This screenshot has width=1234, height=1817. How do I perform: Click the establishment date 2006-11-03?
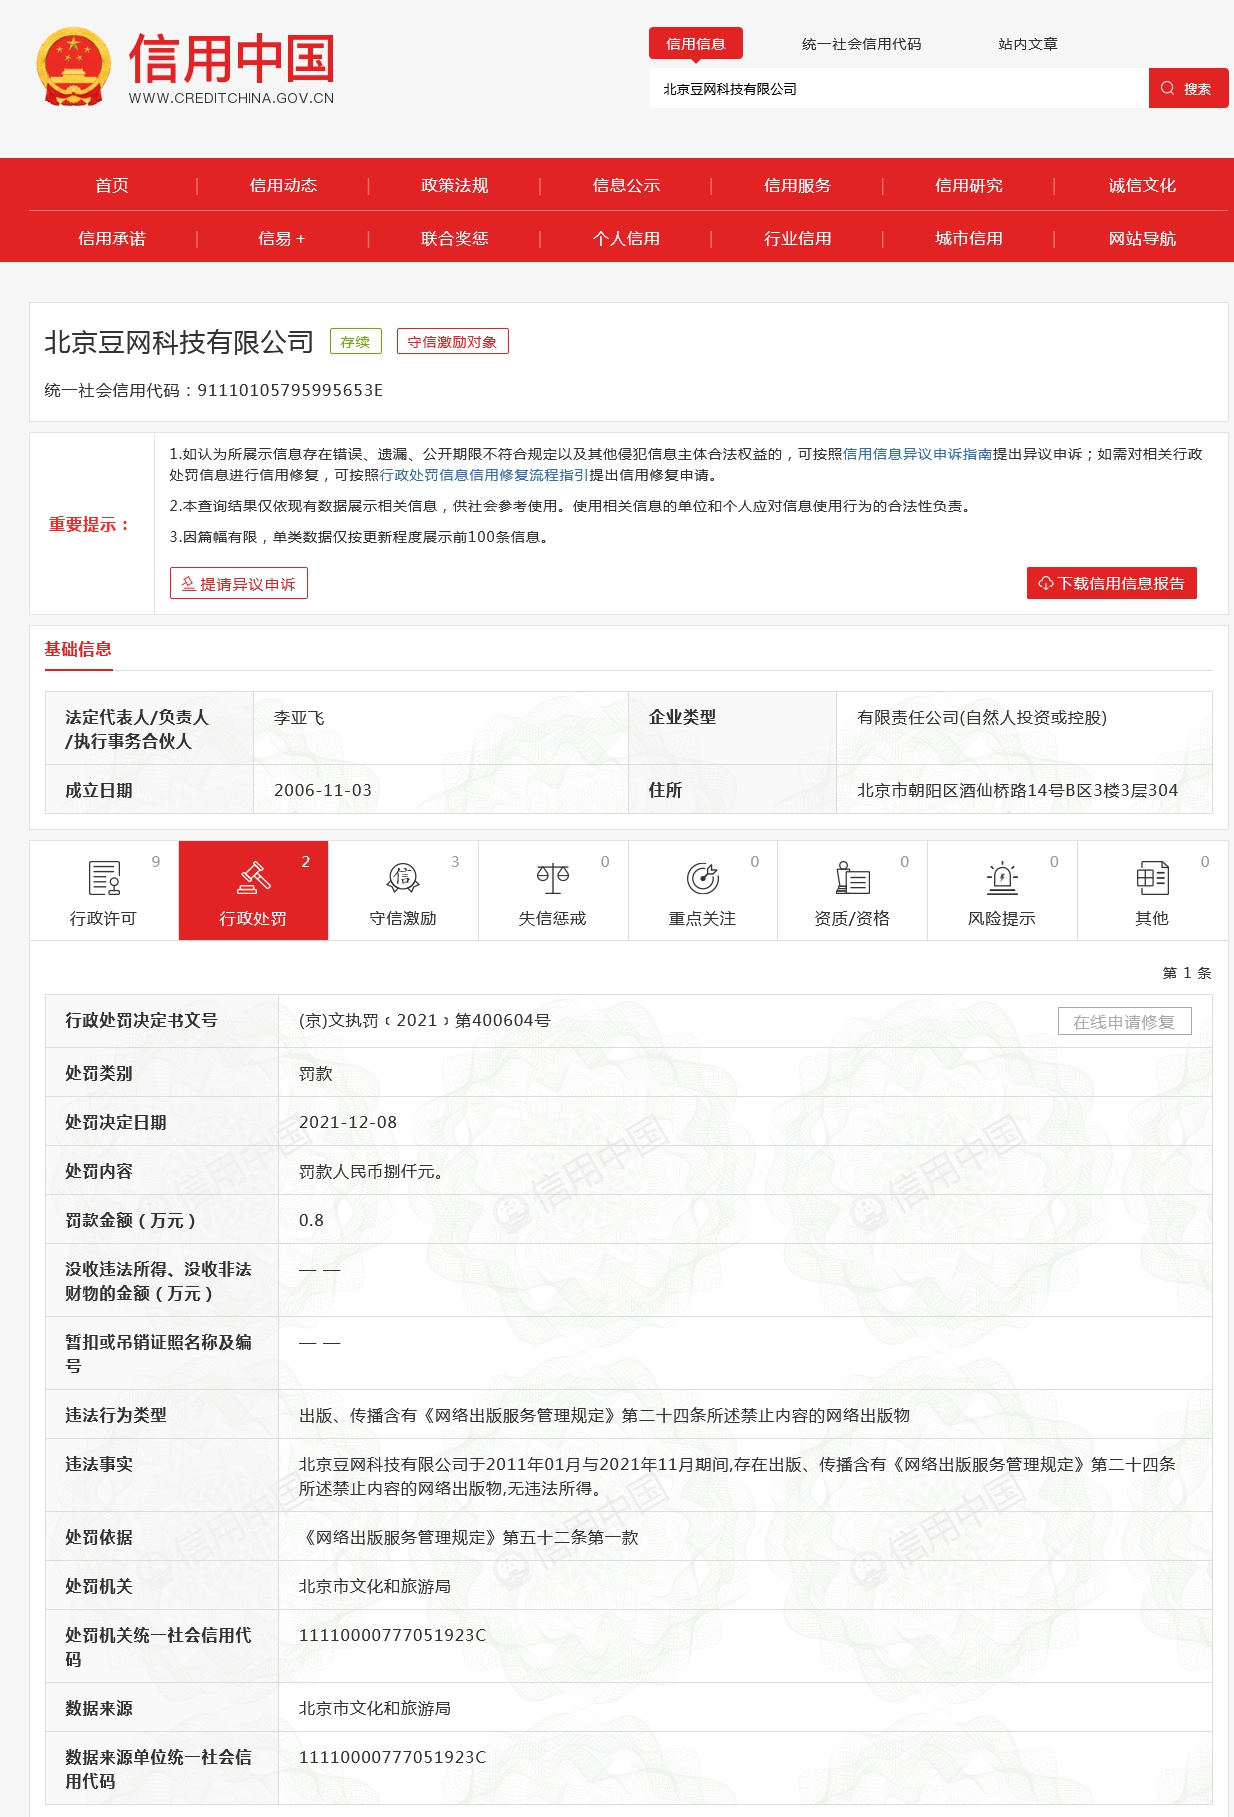(x=323, y=790)
